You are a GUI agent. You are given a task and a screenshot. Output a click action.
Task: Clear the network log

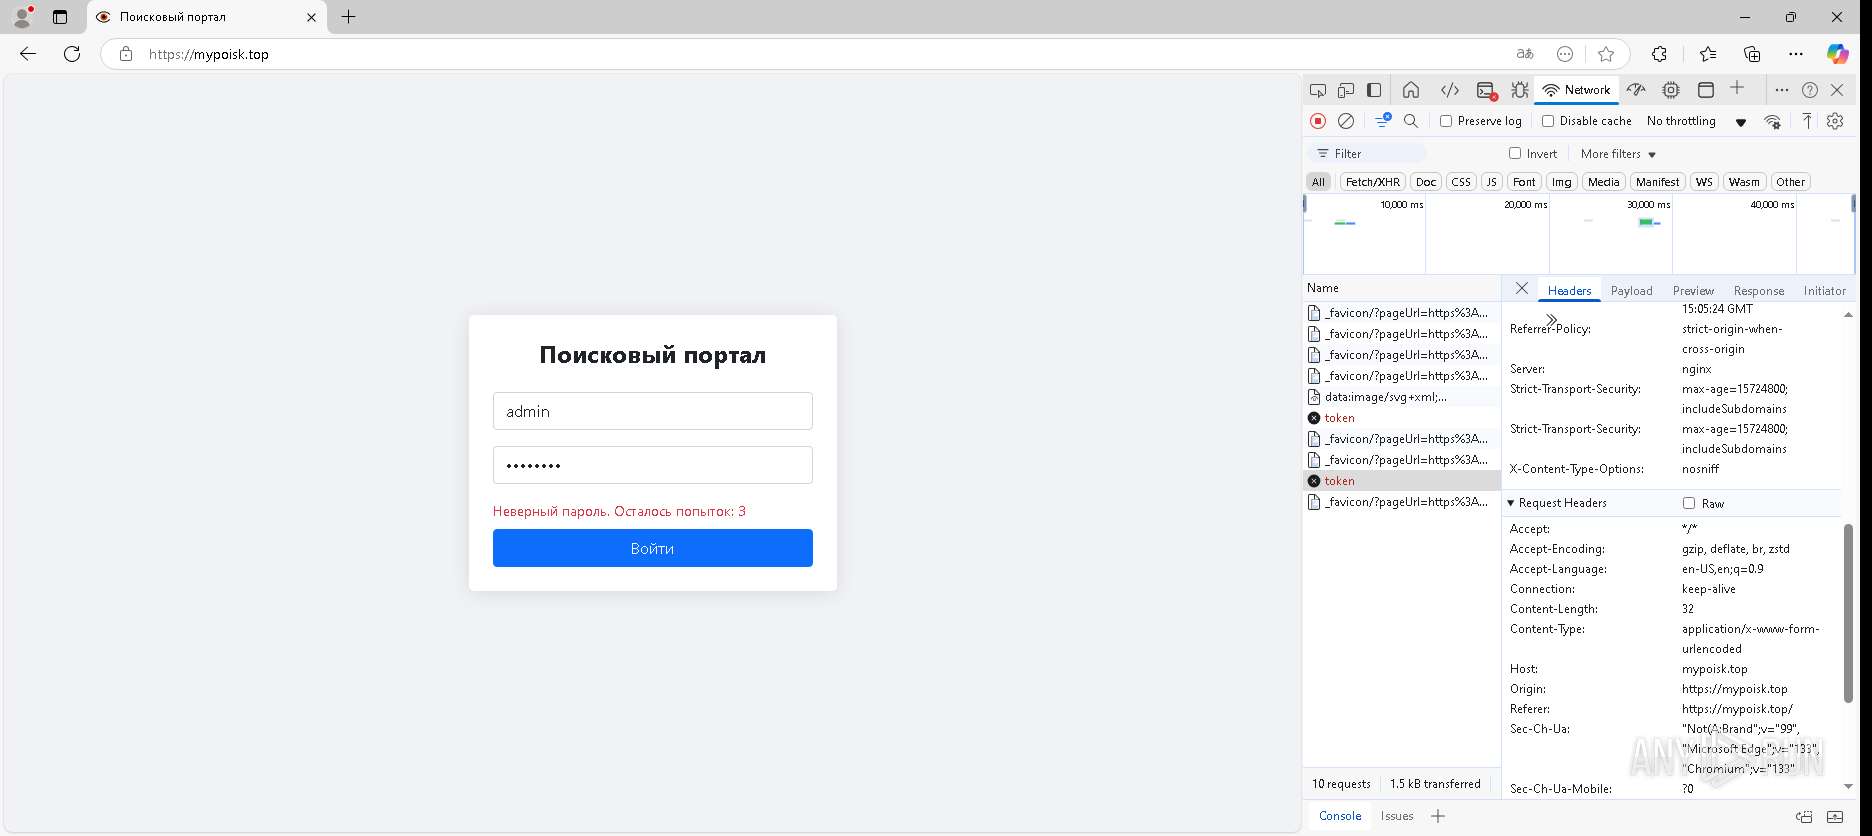click(x=1346, y=121)
